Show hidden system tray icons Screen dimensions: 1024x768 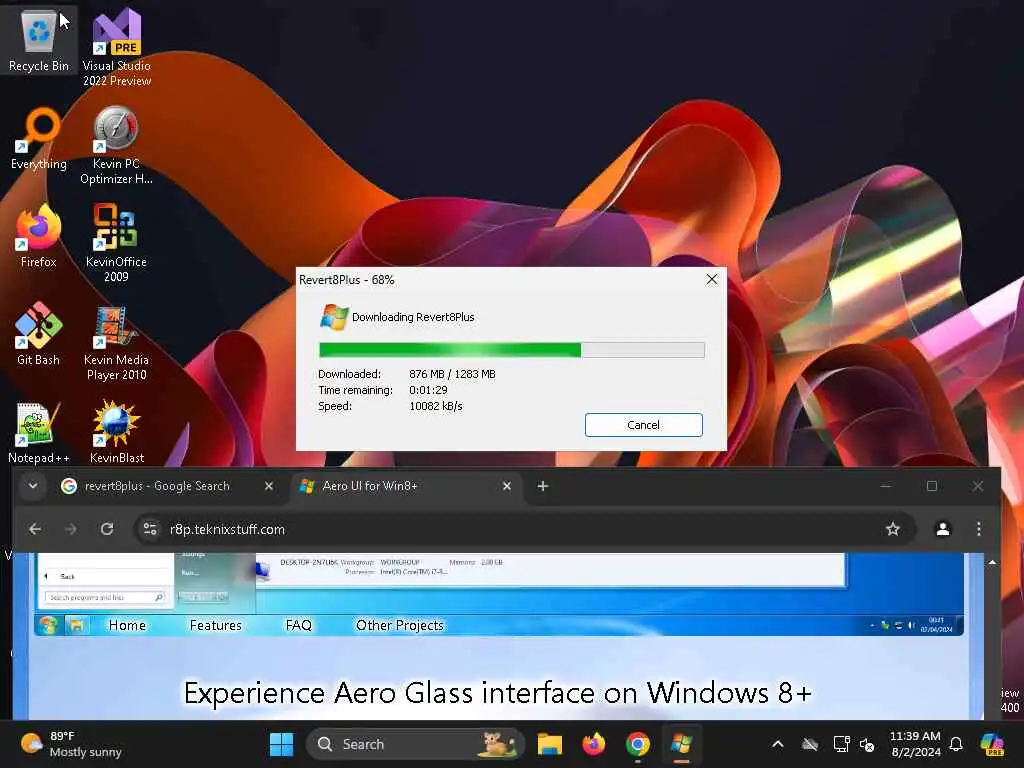(x=778, y=744)
